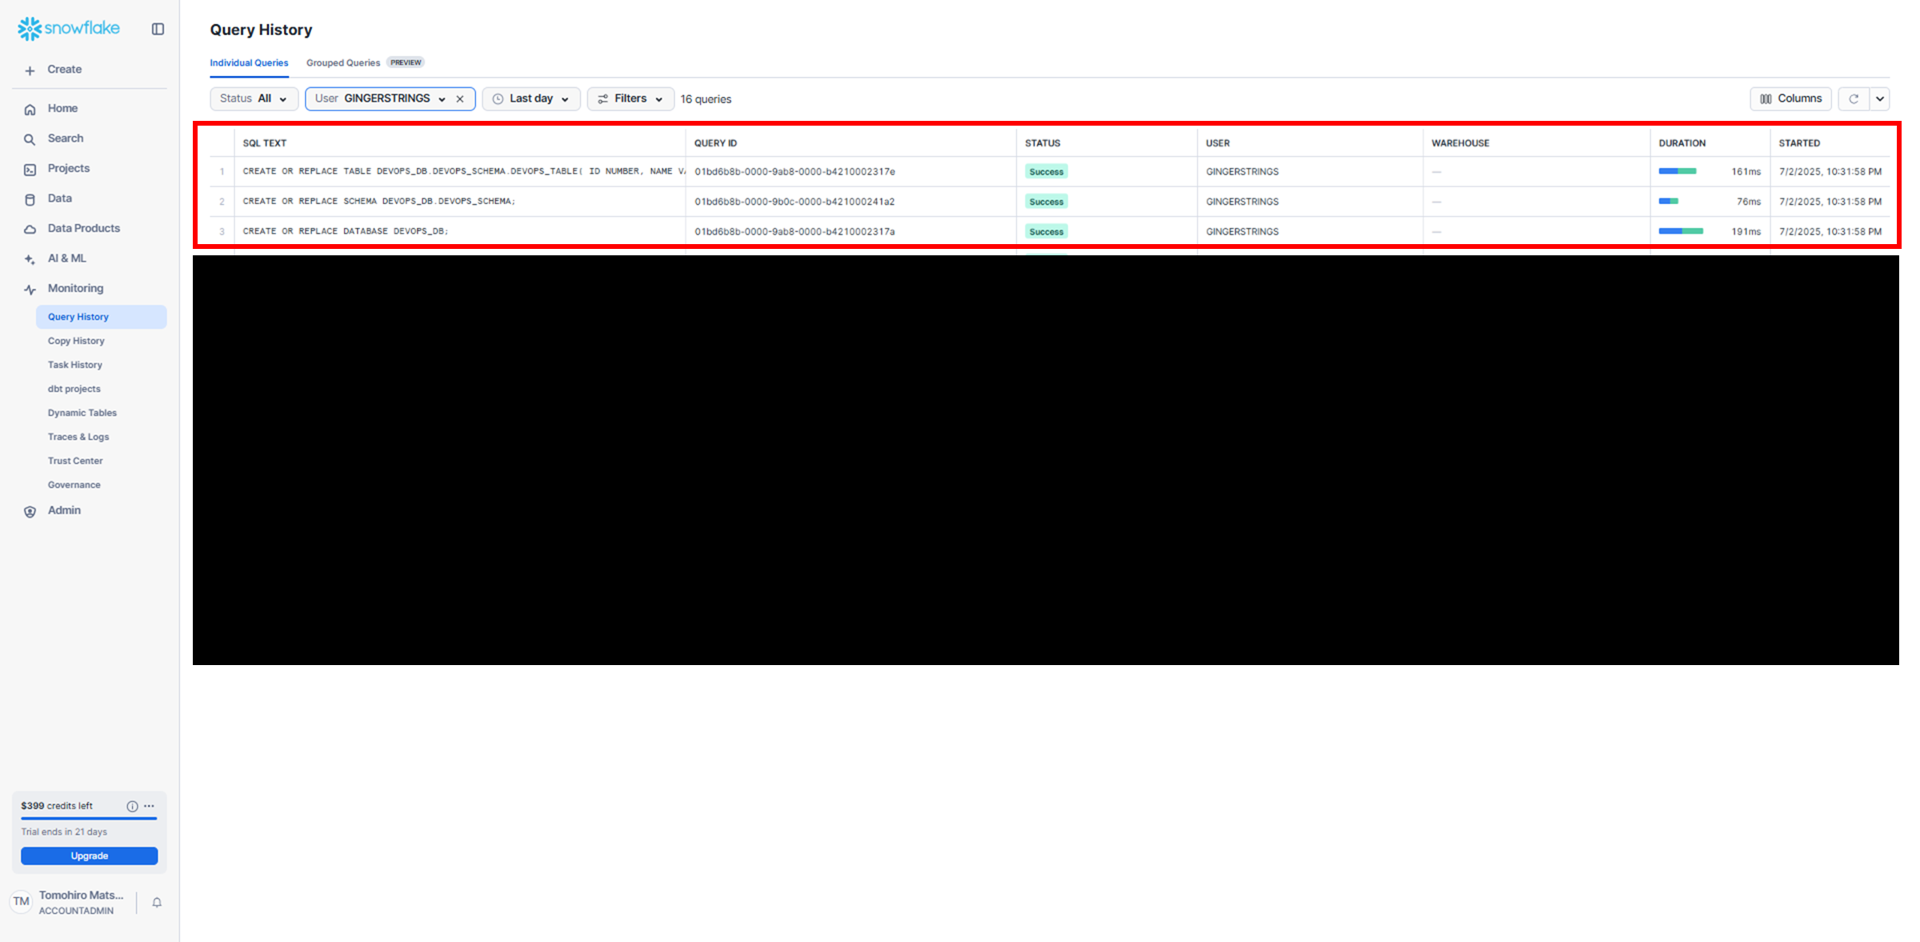
Task: Click the credits info icon
Action: [132, 806]
